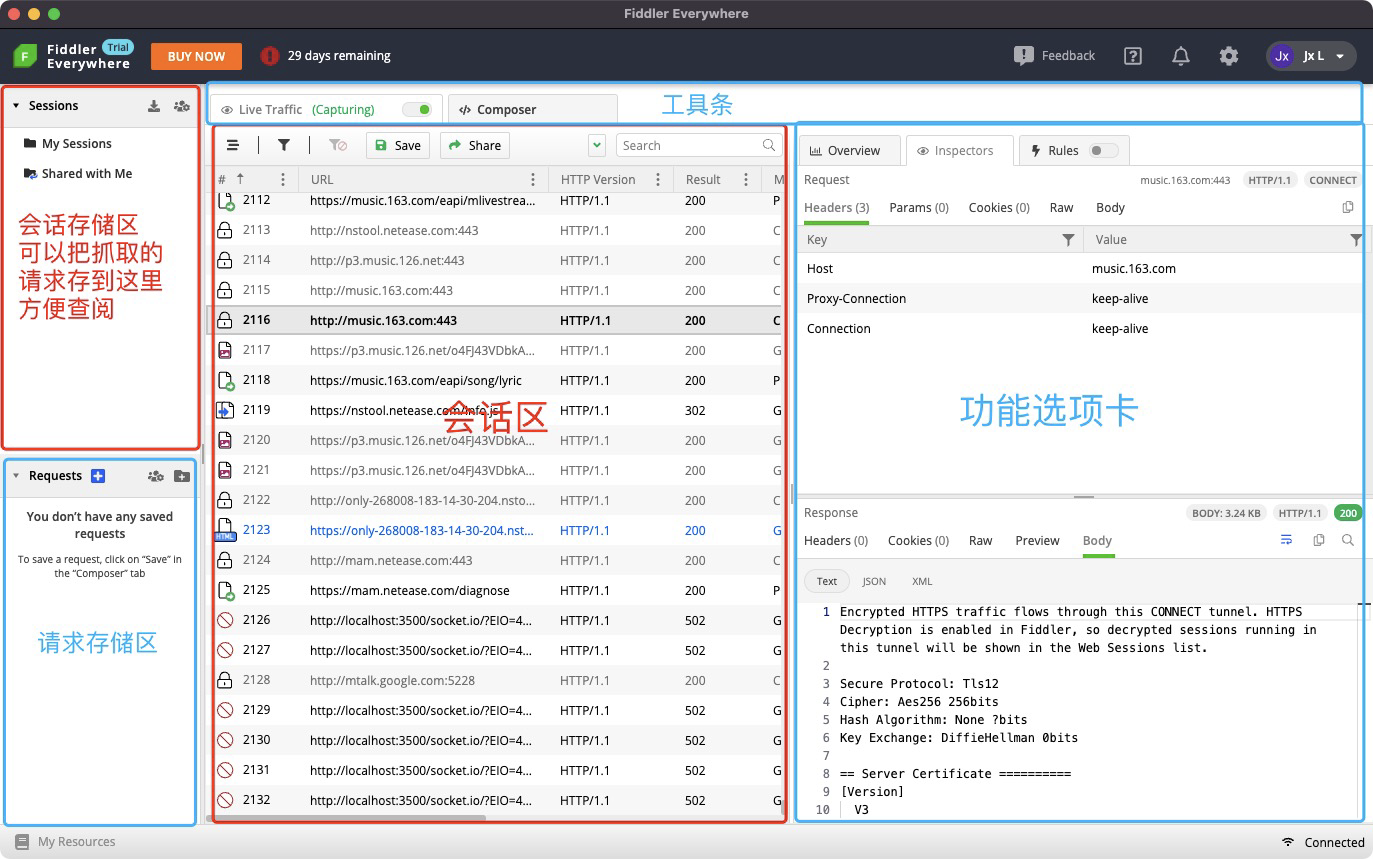Click the BUY NOW button

tap(196, 56)
